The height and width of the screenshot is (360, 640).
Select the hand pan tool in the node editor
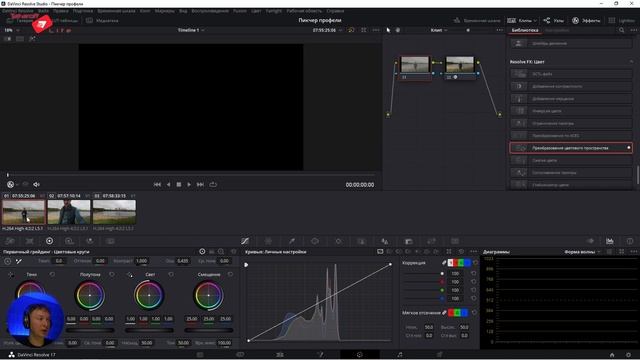tap(398, 30)
